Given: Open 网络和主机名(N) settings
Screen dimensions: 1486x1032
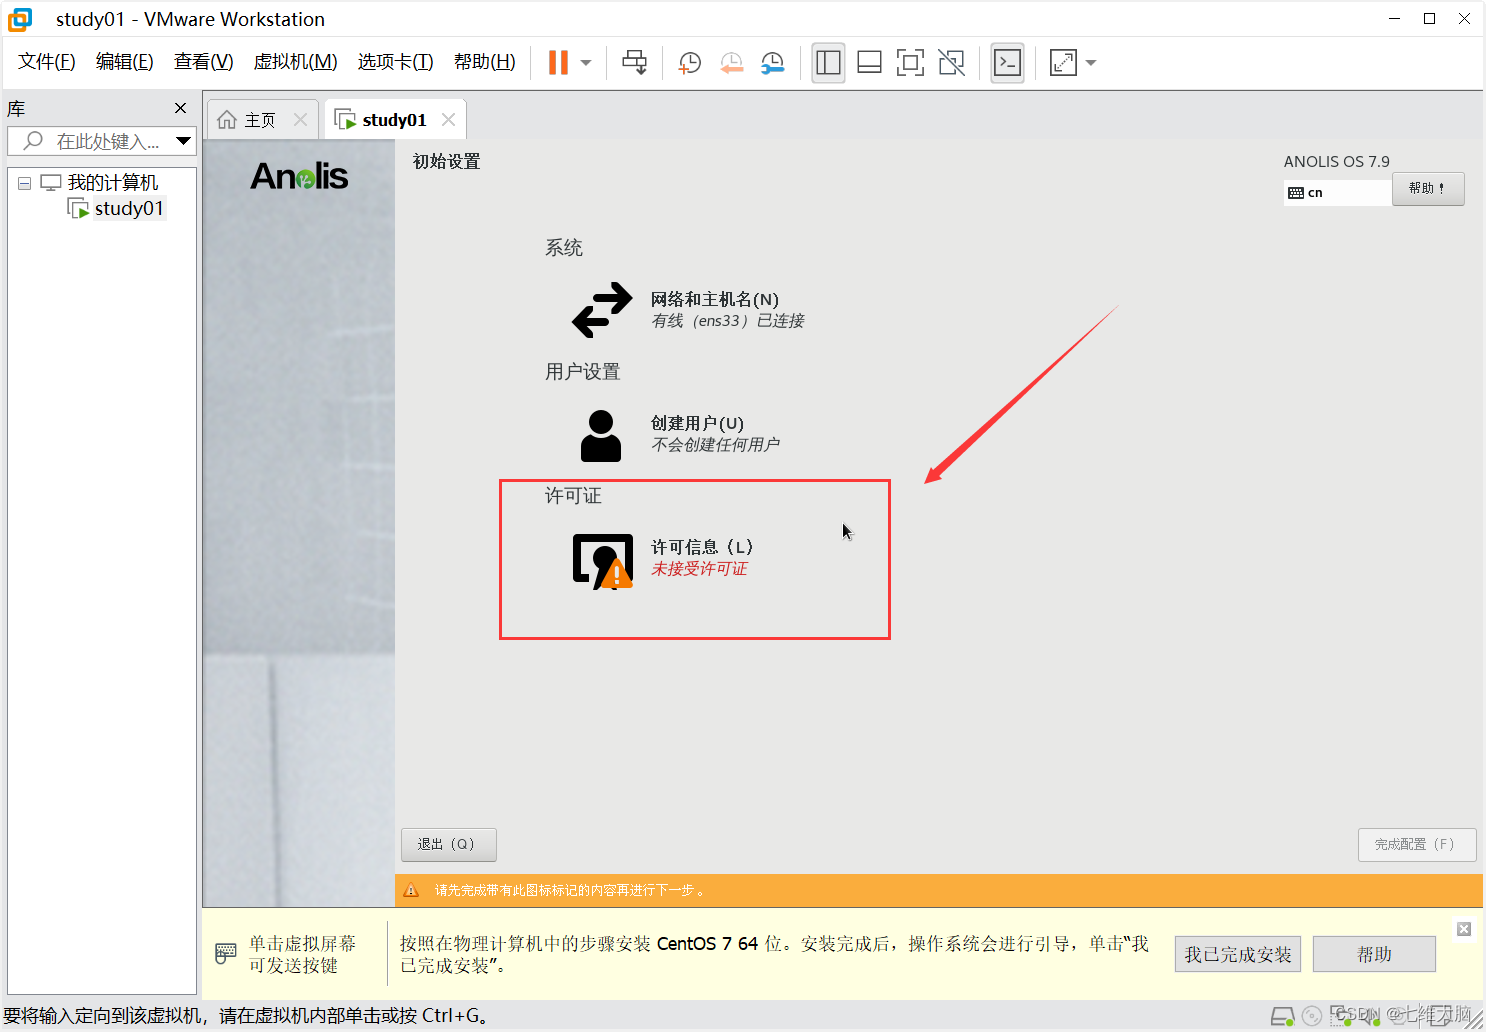Looking at the screenshot, I should [x=714, y=299].
